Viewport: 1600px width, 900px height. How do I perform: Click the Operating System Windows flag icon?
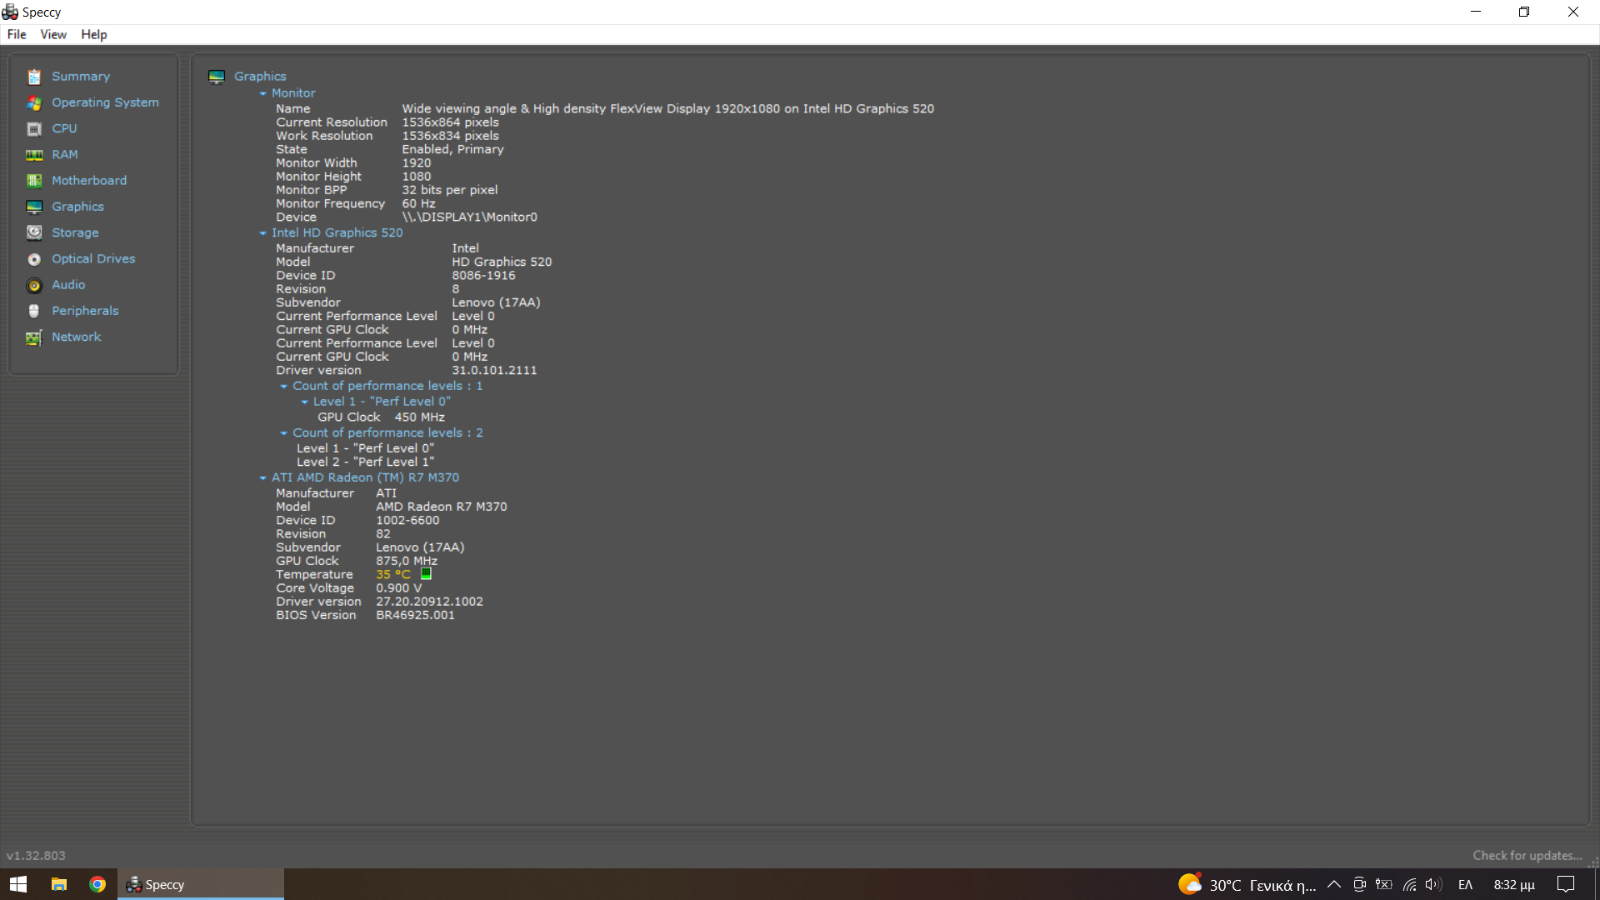(x=34, y=103)
